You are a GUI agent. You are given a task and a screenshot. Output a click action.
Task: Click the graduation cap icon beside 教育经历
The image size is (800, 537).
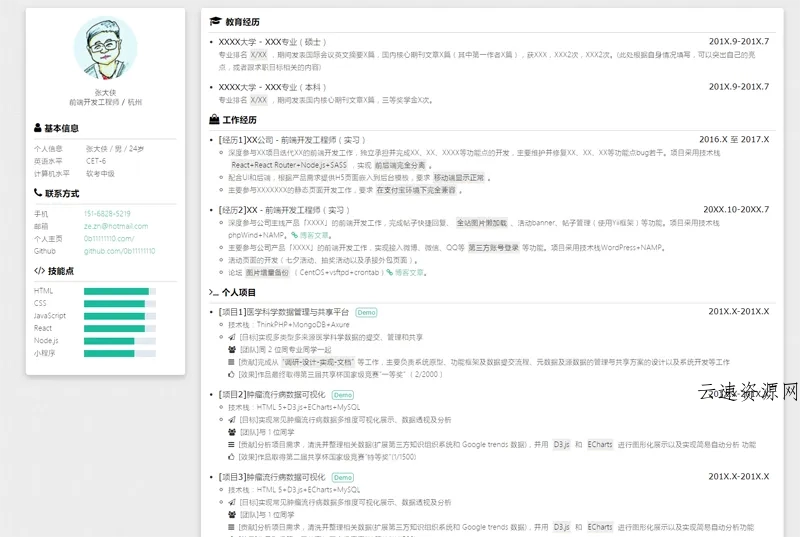[215, 21]
